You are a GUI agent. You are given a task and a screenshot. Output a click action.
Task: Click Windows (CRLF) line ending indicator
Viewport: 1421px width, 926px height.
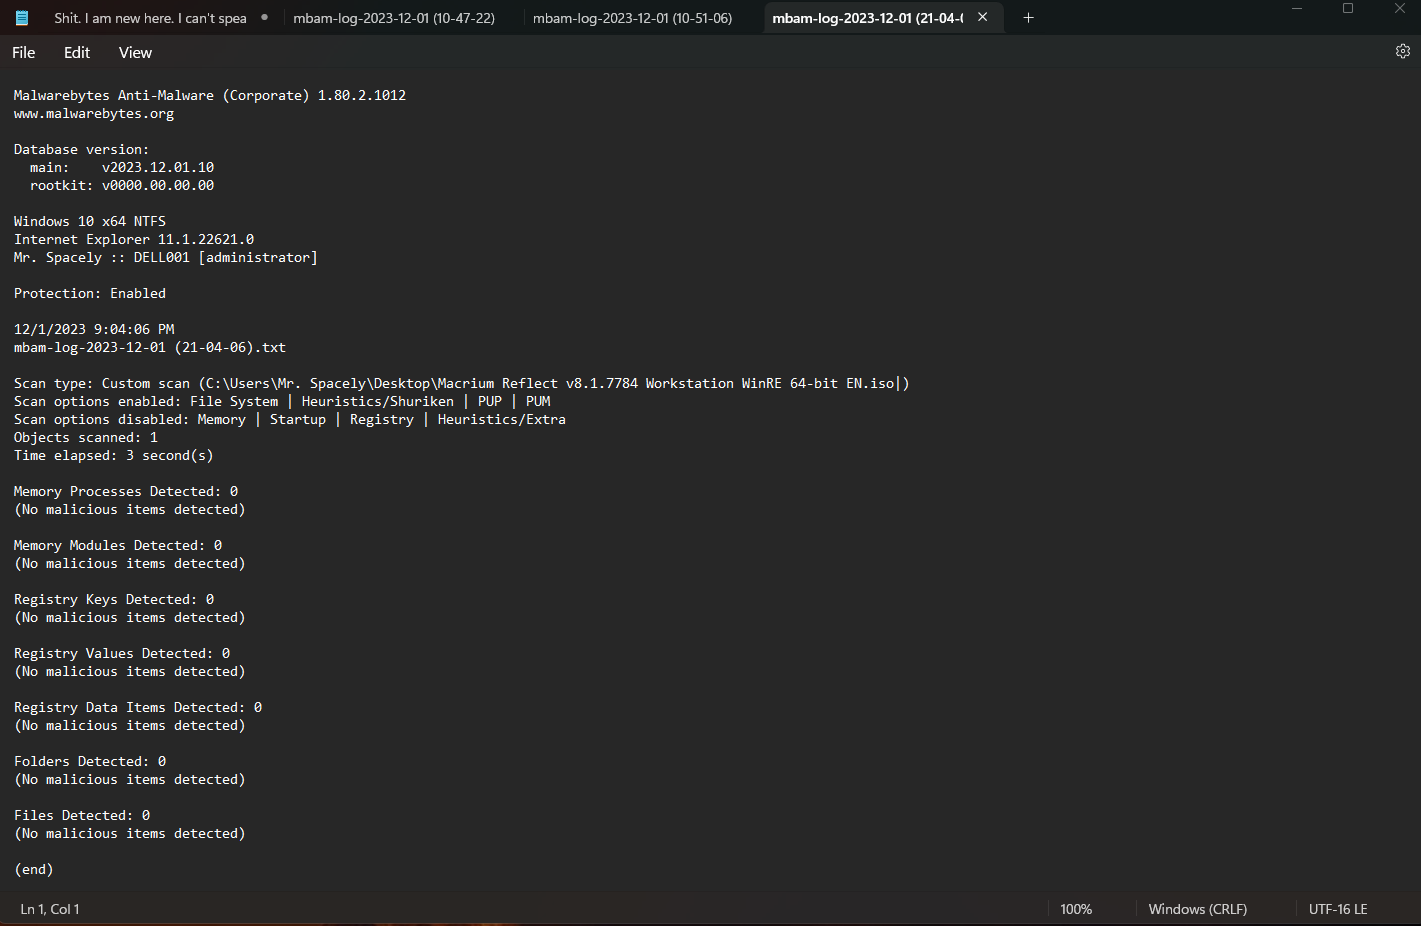click(x=1197, y=909)
